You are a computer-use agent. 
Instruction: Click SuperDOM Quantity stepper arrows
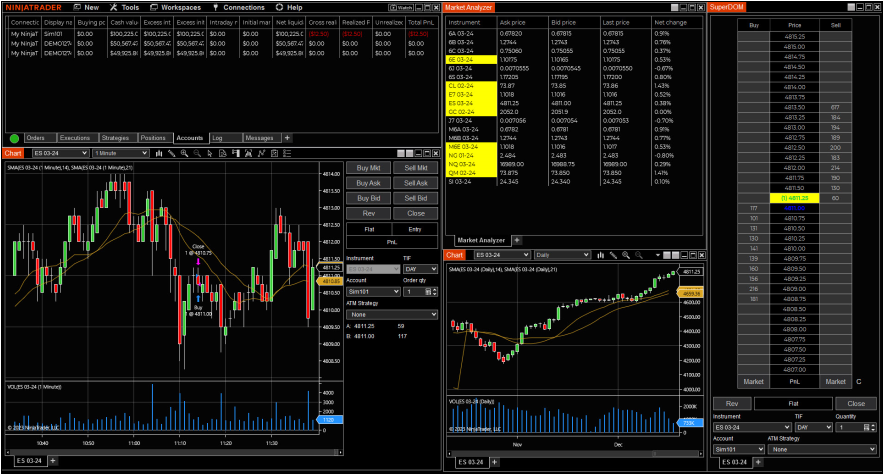click(873, 428)
